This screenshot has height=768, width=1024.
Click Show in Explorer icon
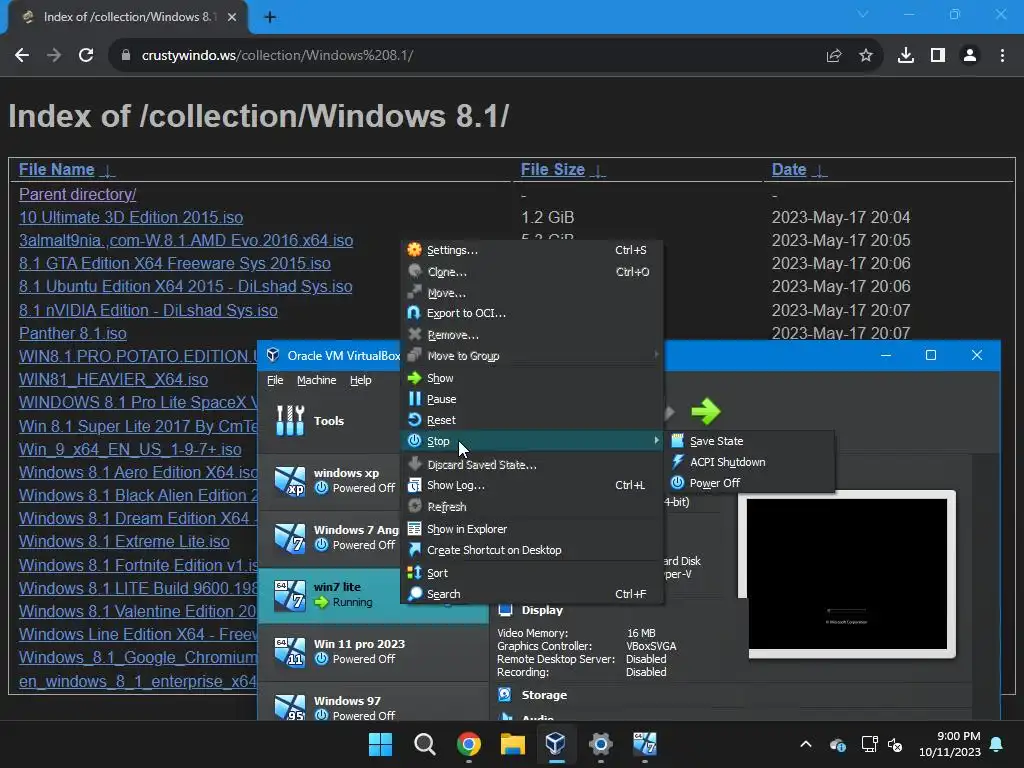point(414,529)
